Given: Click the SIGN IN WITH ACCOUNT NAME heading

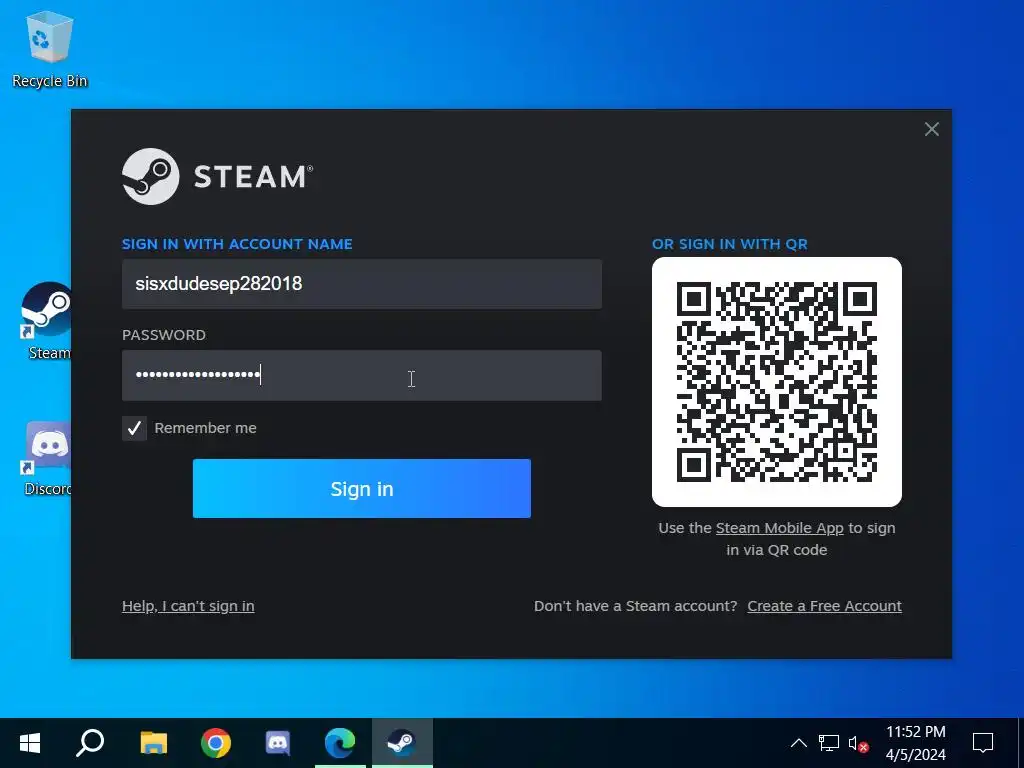Looking at the screenshot, I should [x=237, y=244].
